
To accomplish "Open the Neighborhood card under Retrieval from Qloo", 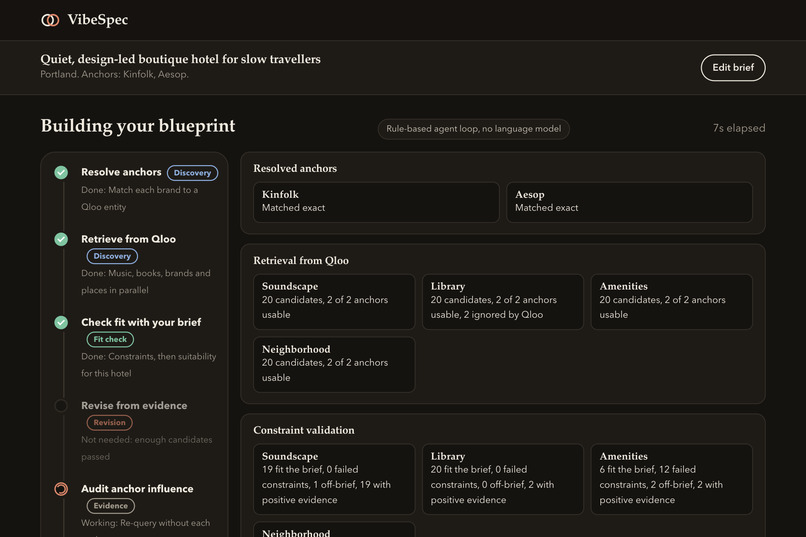I will click(334, 364).
